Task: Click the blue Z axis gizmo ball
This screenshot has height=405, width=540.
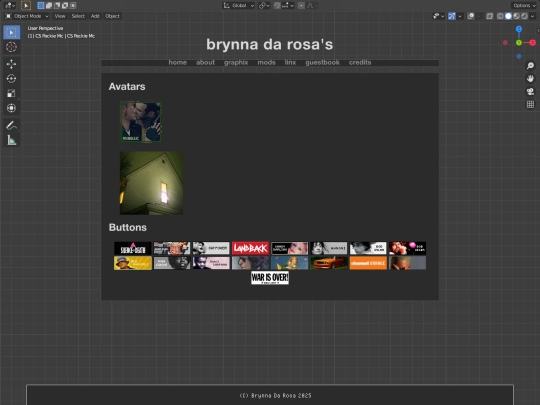Action: (x=519, y=29)
